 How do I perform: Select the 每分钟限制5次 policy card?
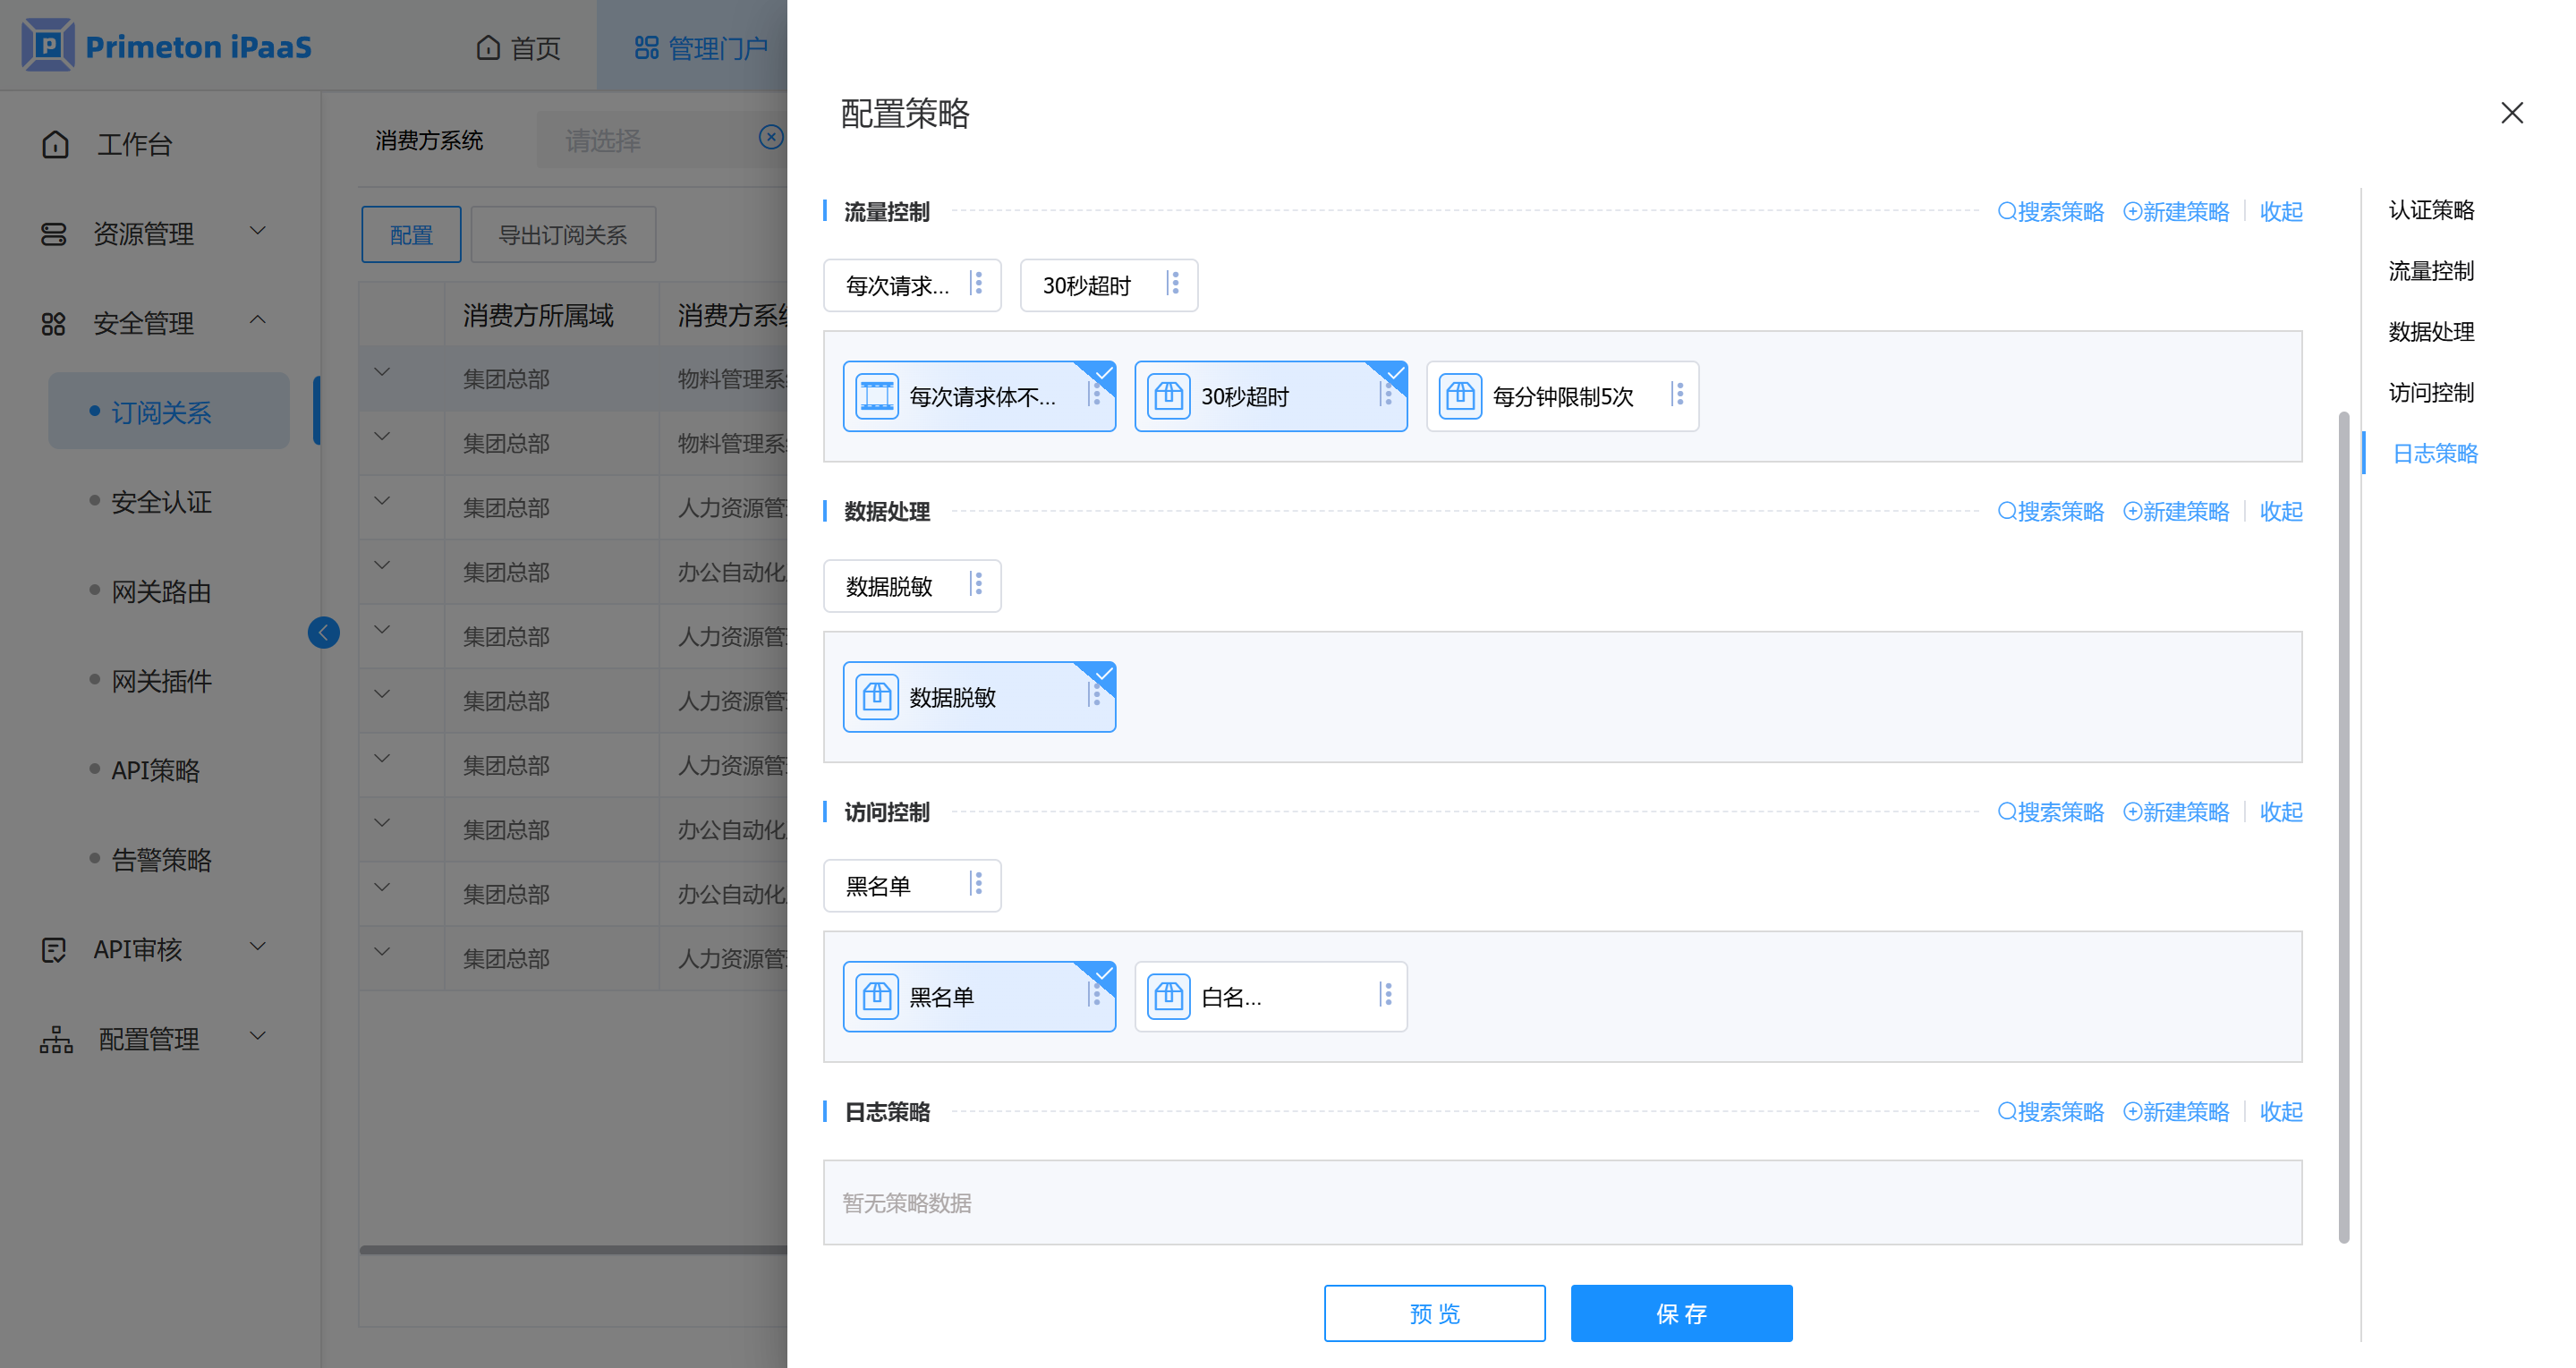1562,396
